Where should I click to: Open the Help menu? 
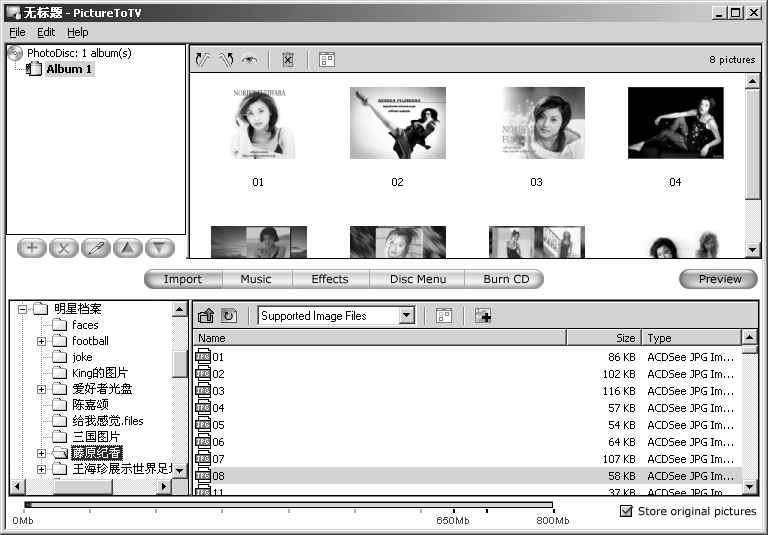click(78, 32)
